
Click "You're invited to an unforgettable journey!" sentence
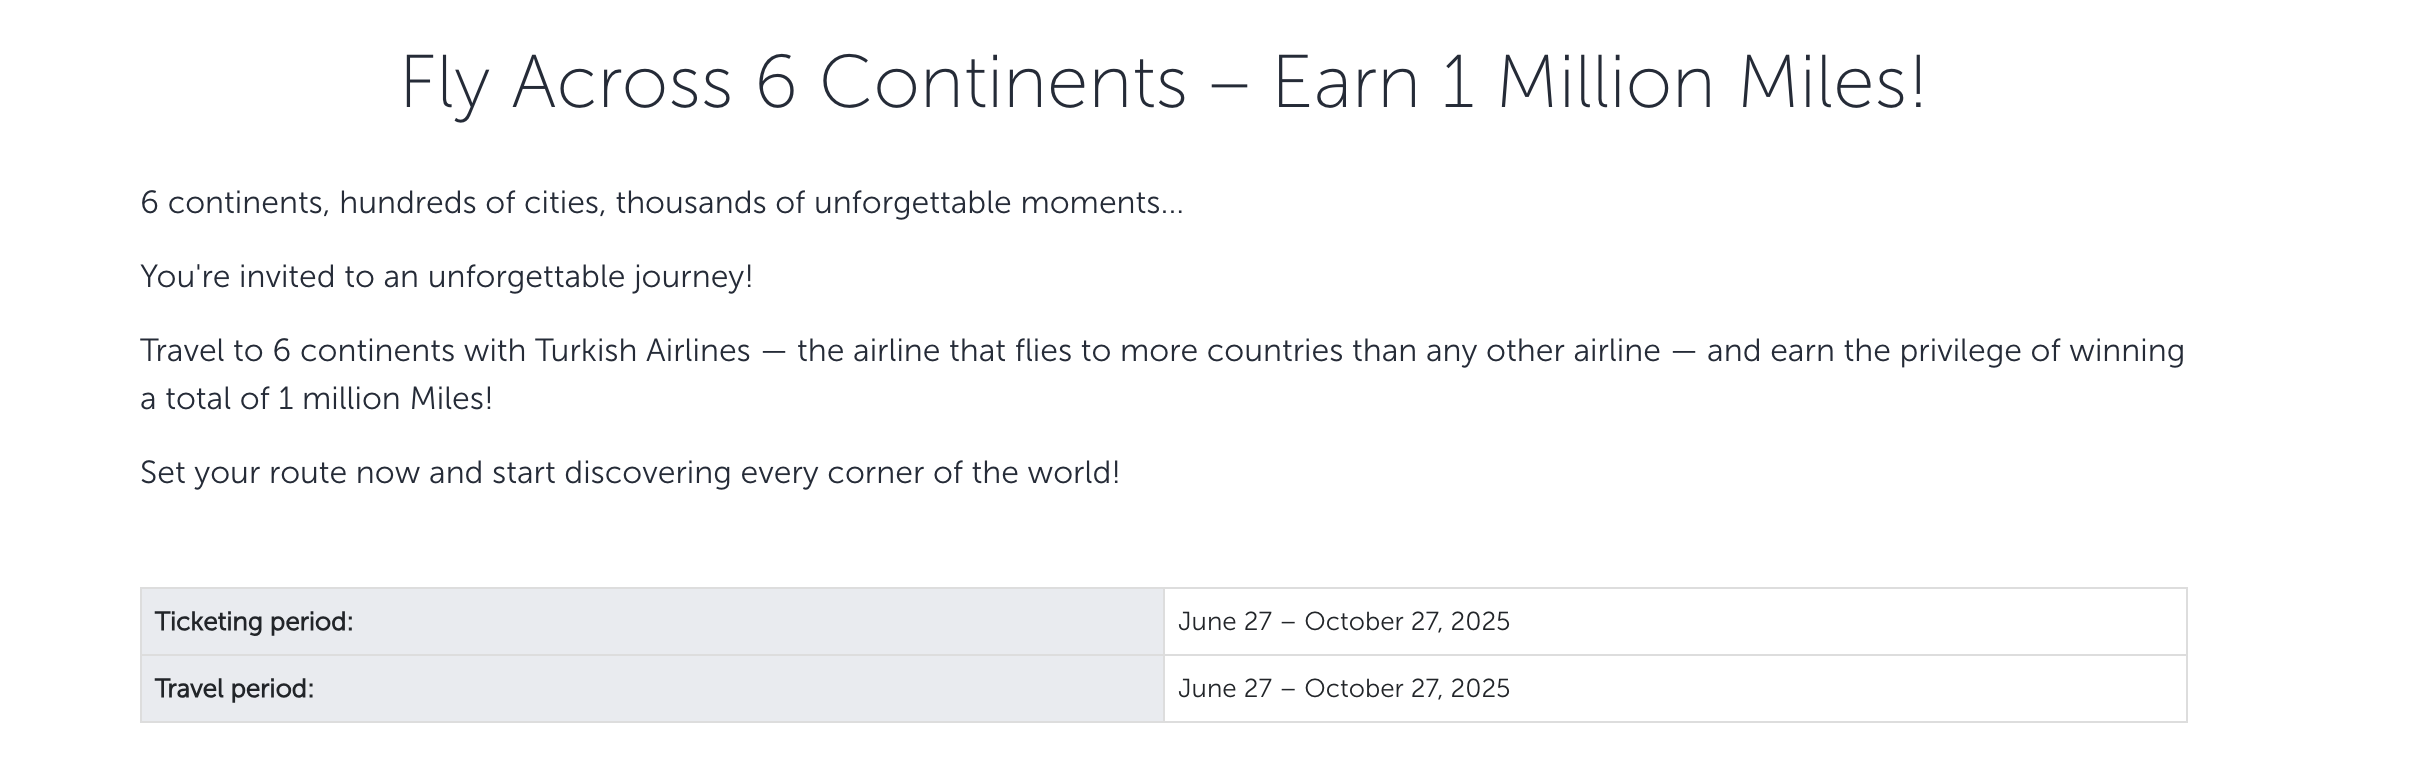(446, 277)
